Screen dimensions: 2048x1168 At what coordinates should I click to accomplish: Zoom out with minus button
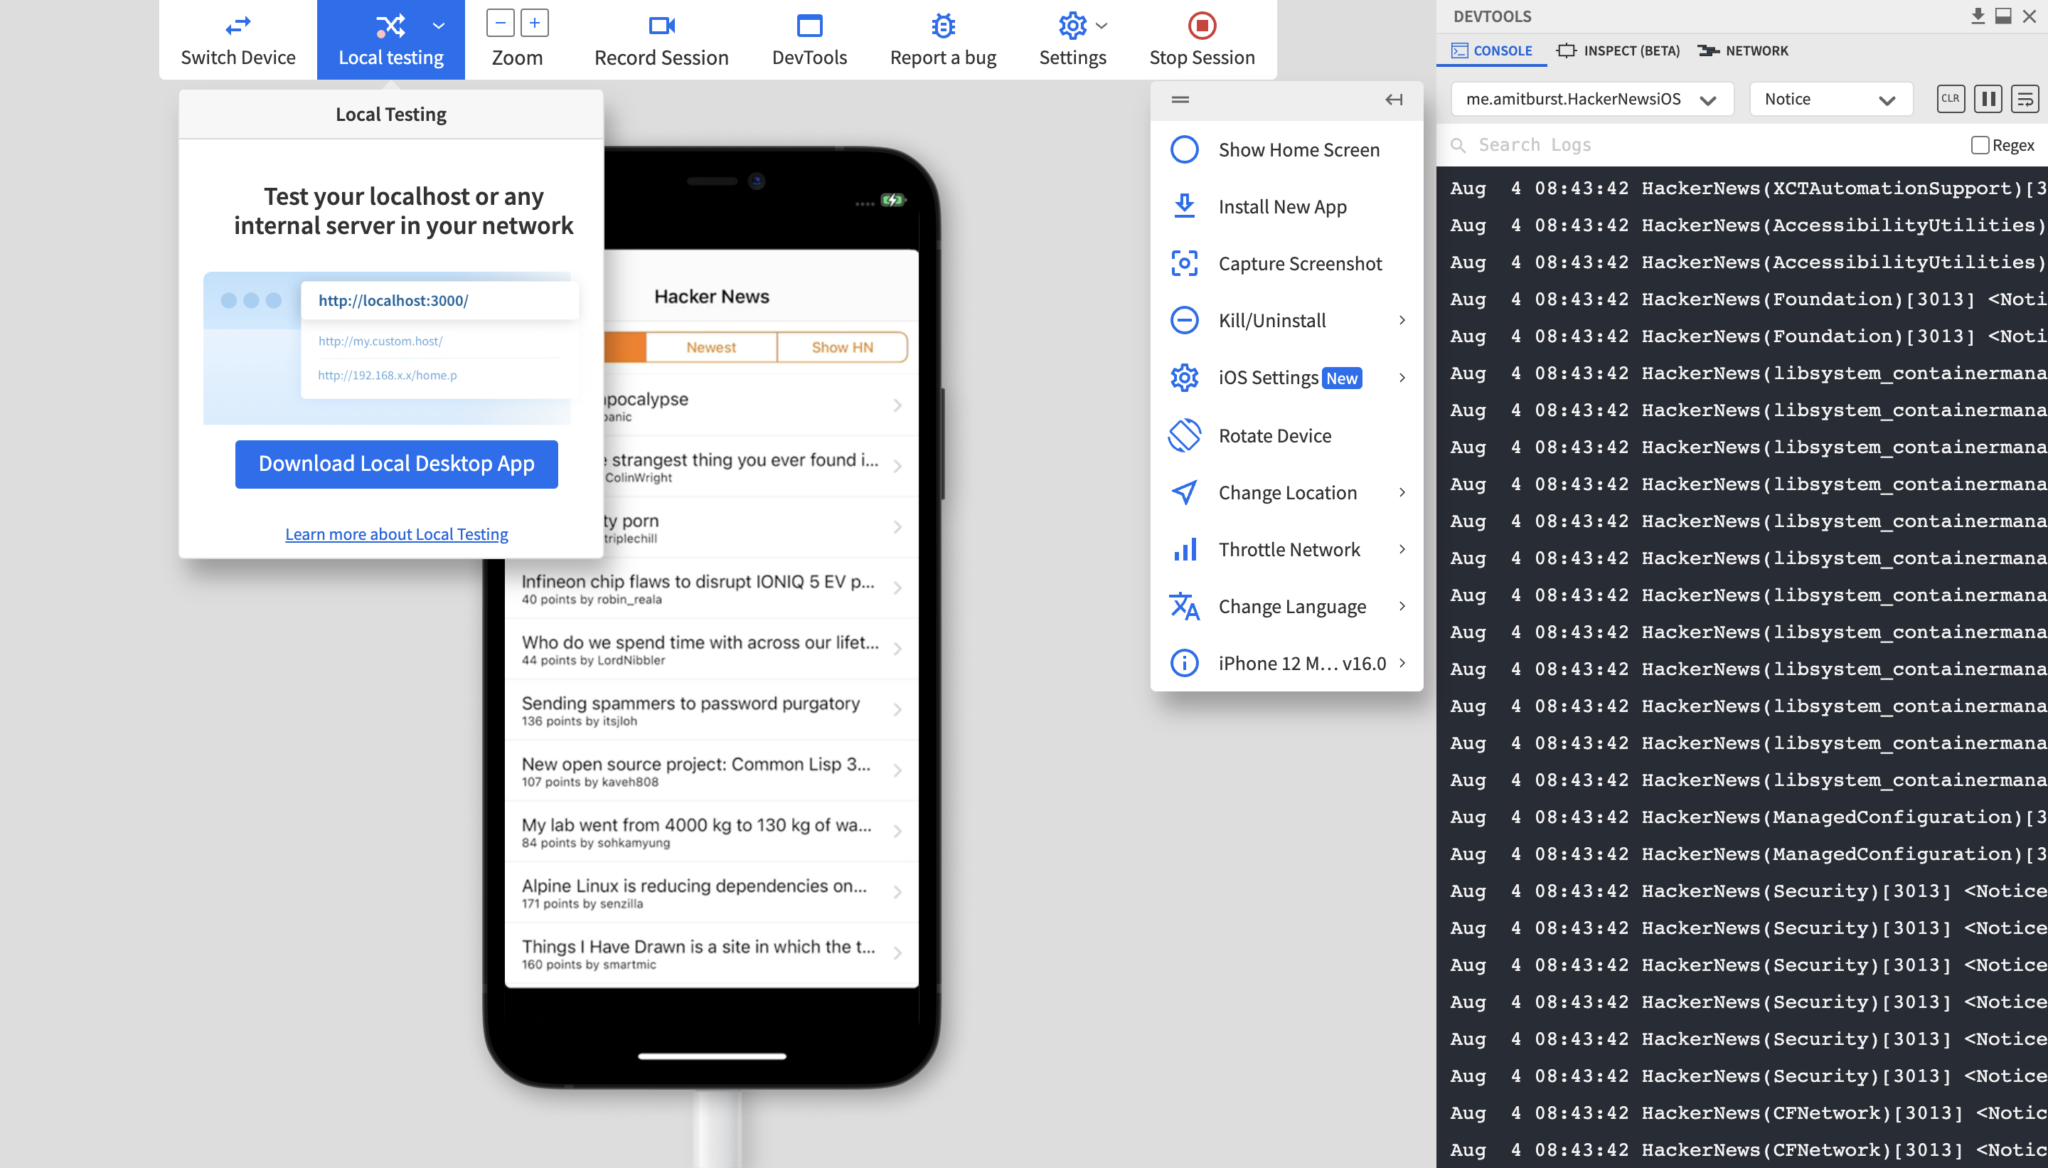click(501, 23)
